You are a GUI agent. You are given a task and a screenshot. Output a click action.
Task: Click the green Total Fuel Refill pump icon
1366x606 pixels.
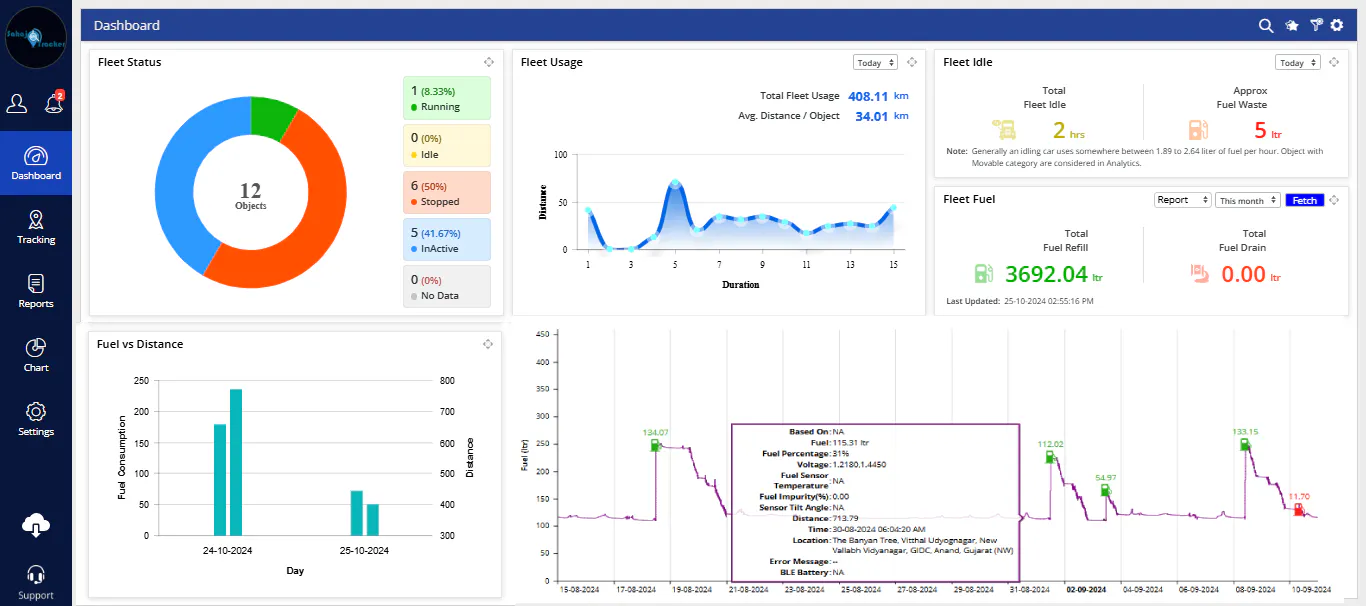984,273
